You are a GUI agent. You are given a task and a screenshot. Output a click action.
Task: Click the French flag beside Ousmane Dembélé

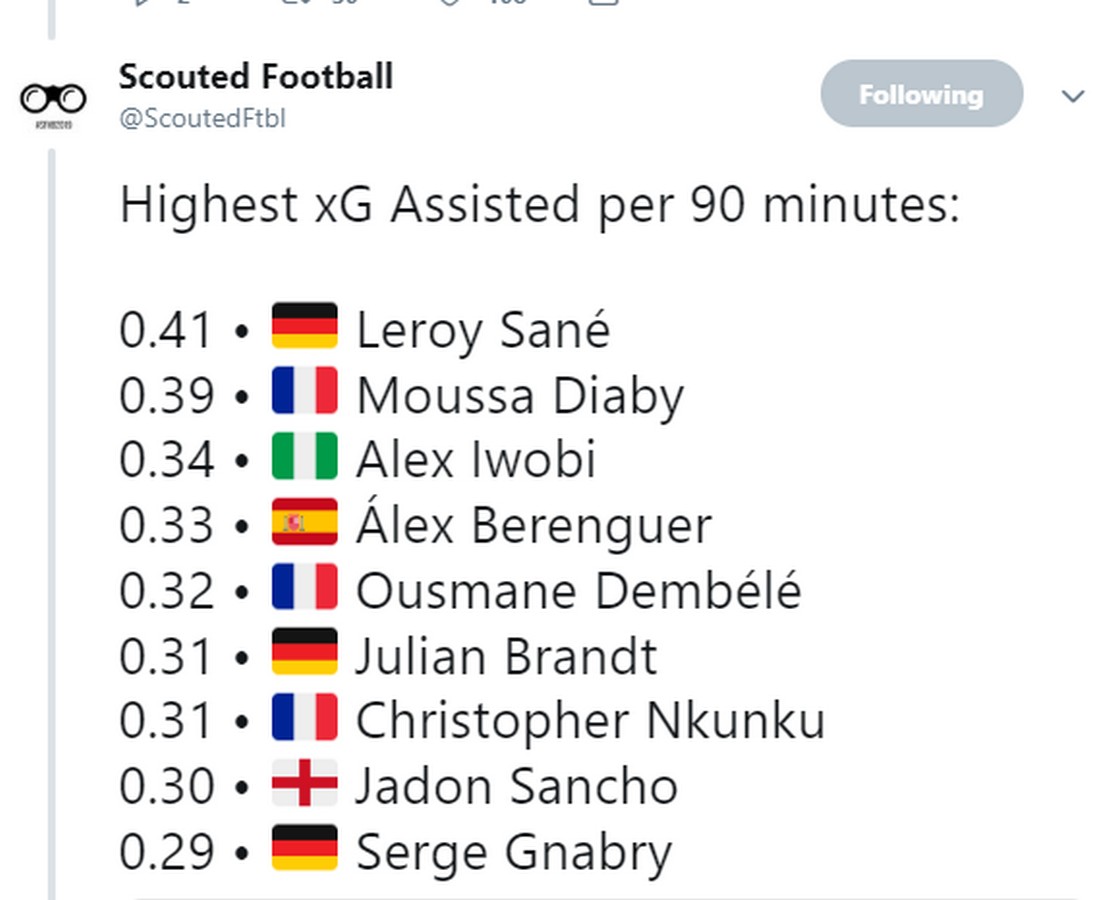coord(304,587)
